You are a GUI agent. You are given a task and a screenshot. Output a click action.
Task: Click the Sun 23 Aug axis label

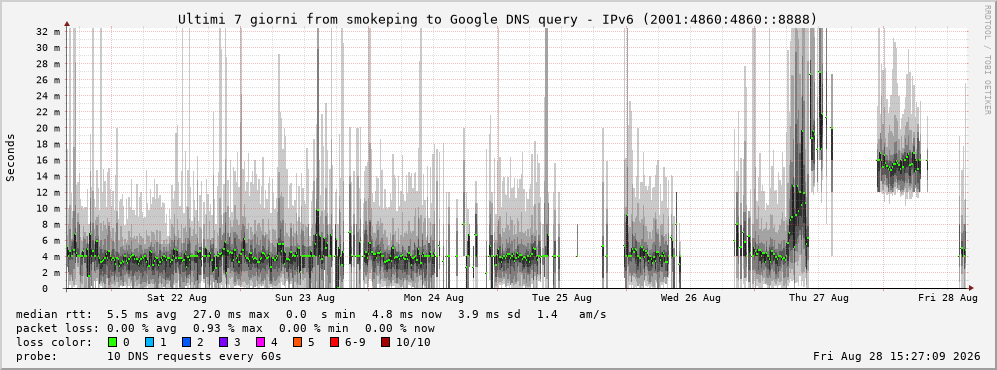305,298
